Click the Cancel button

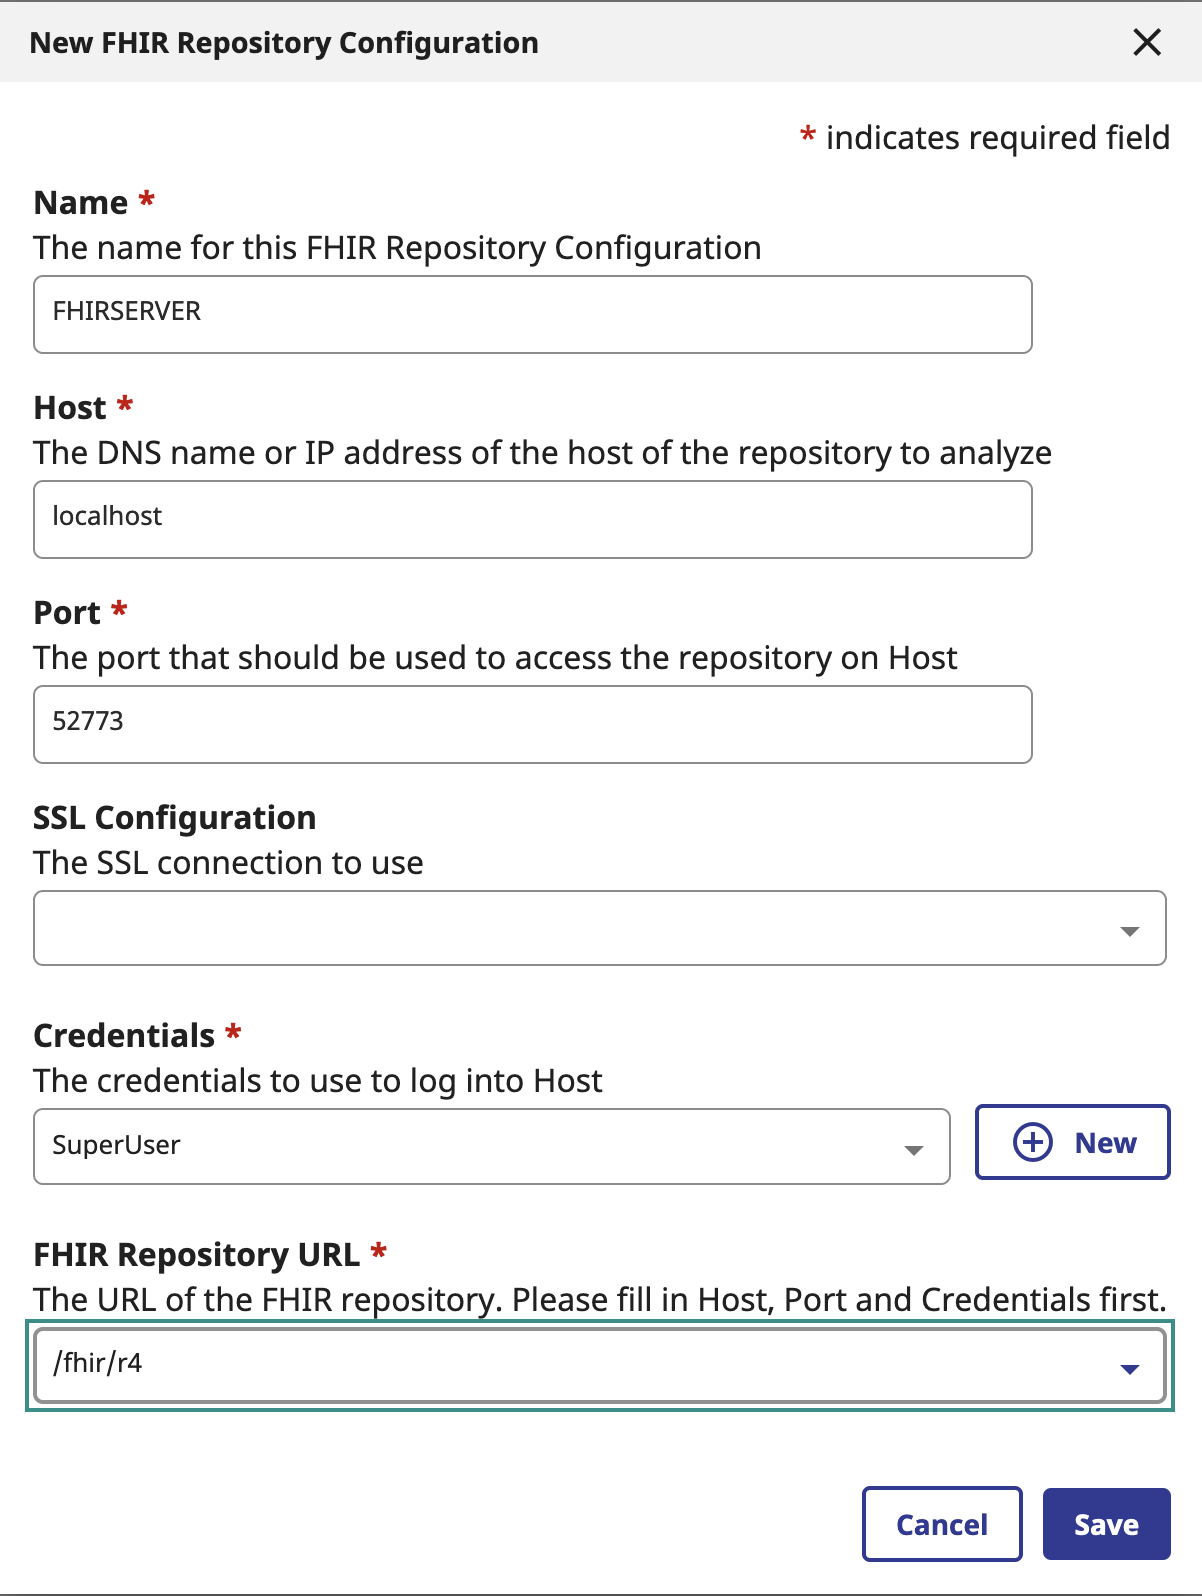coord(942,1524)
